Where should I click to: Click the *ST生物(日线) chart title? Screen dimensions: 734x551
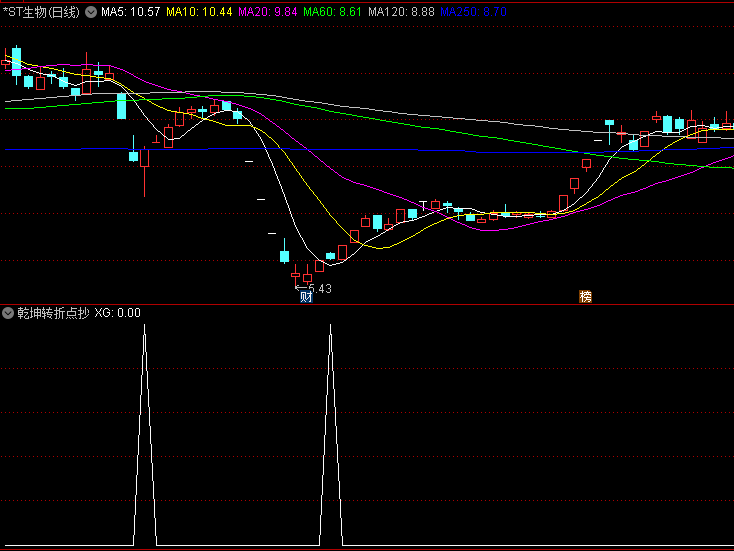(42, 12)
